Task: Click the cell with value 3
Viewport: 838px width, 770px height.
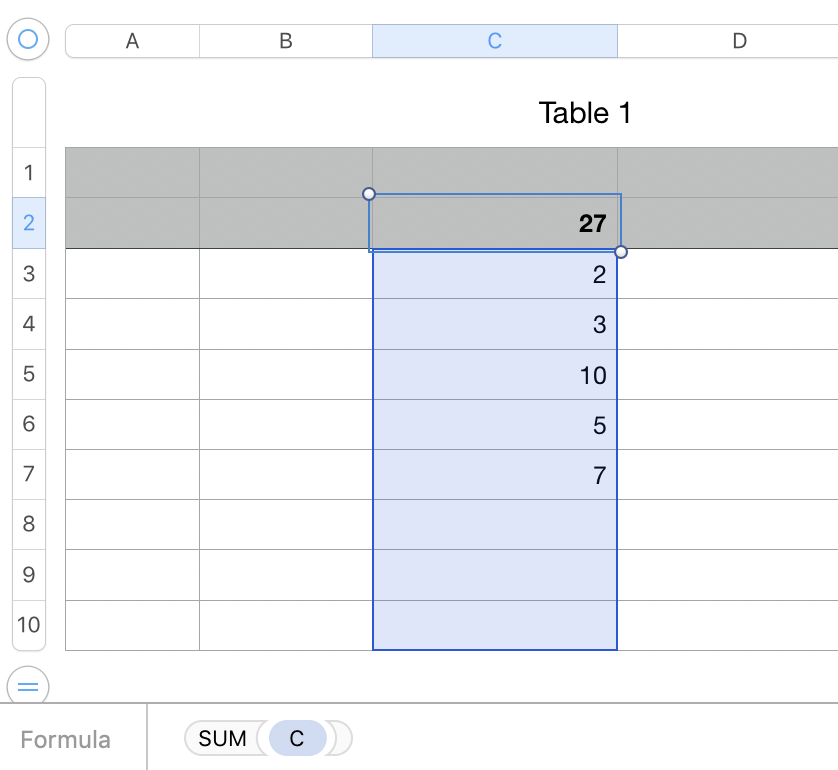Action: tap(495, 324)
